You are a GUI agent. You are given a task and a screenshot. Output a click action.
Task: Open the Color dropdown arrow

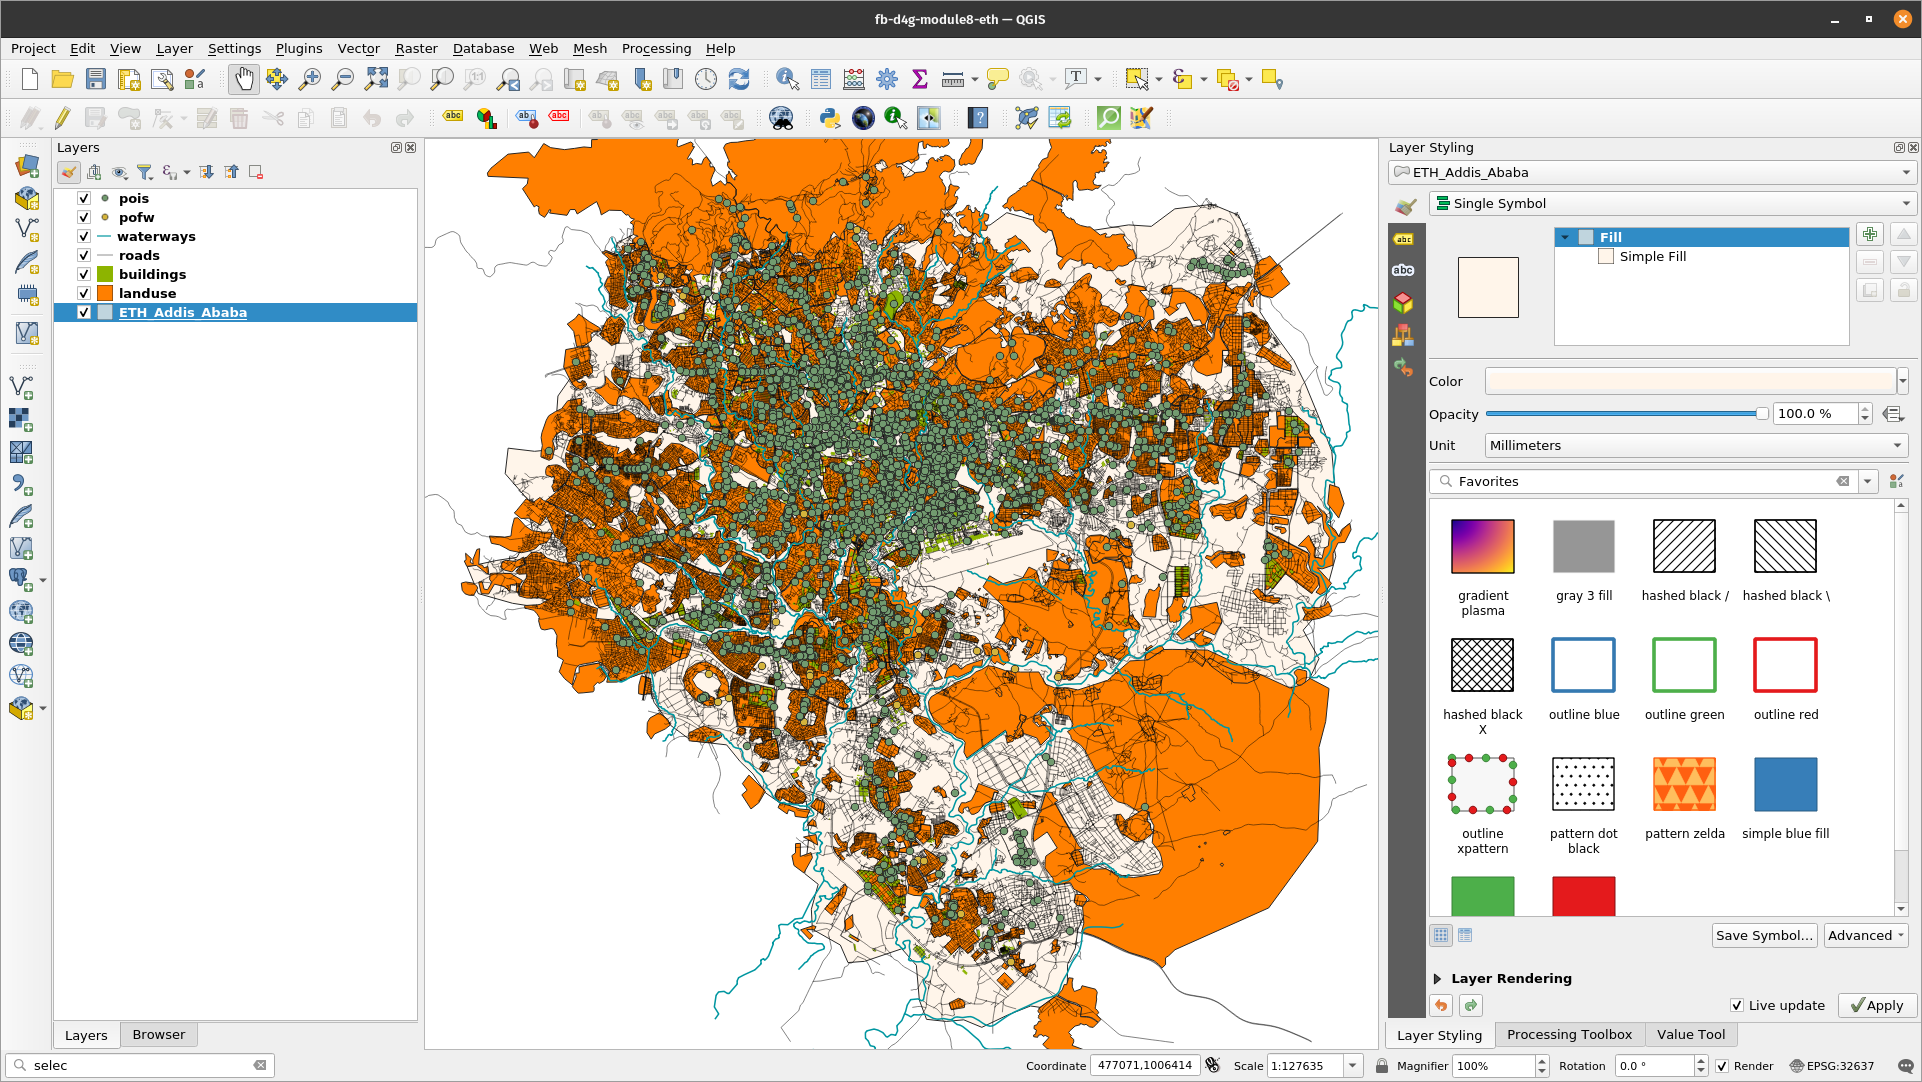tap(1903, 381)
